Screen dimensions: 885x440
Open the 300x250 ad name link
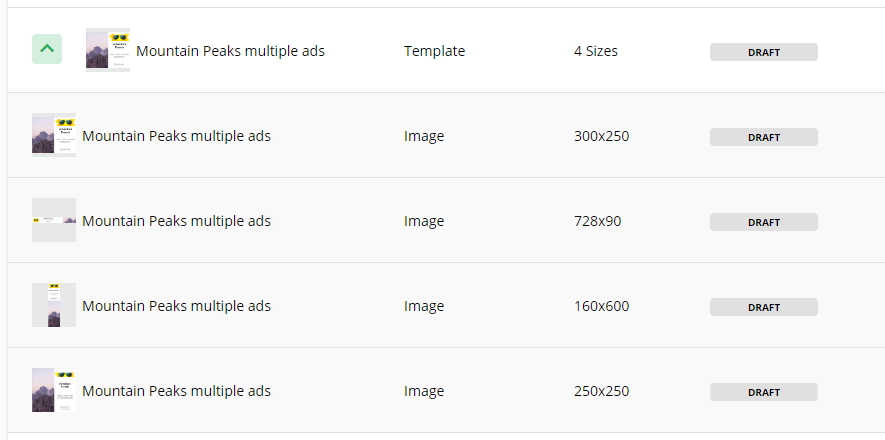176,136
